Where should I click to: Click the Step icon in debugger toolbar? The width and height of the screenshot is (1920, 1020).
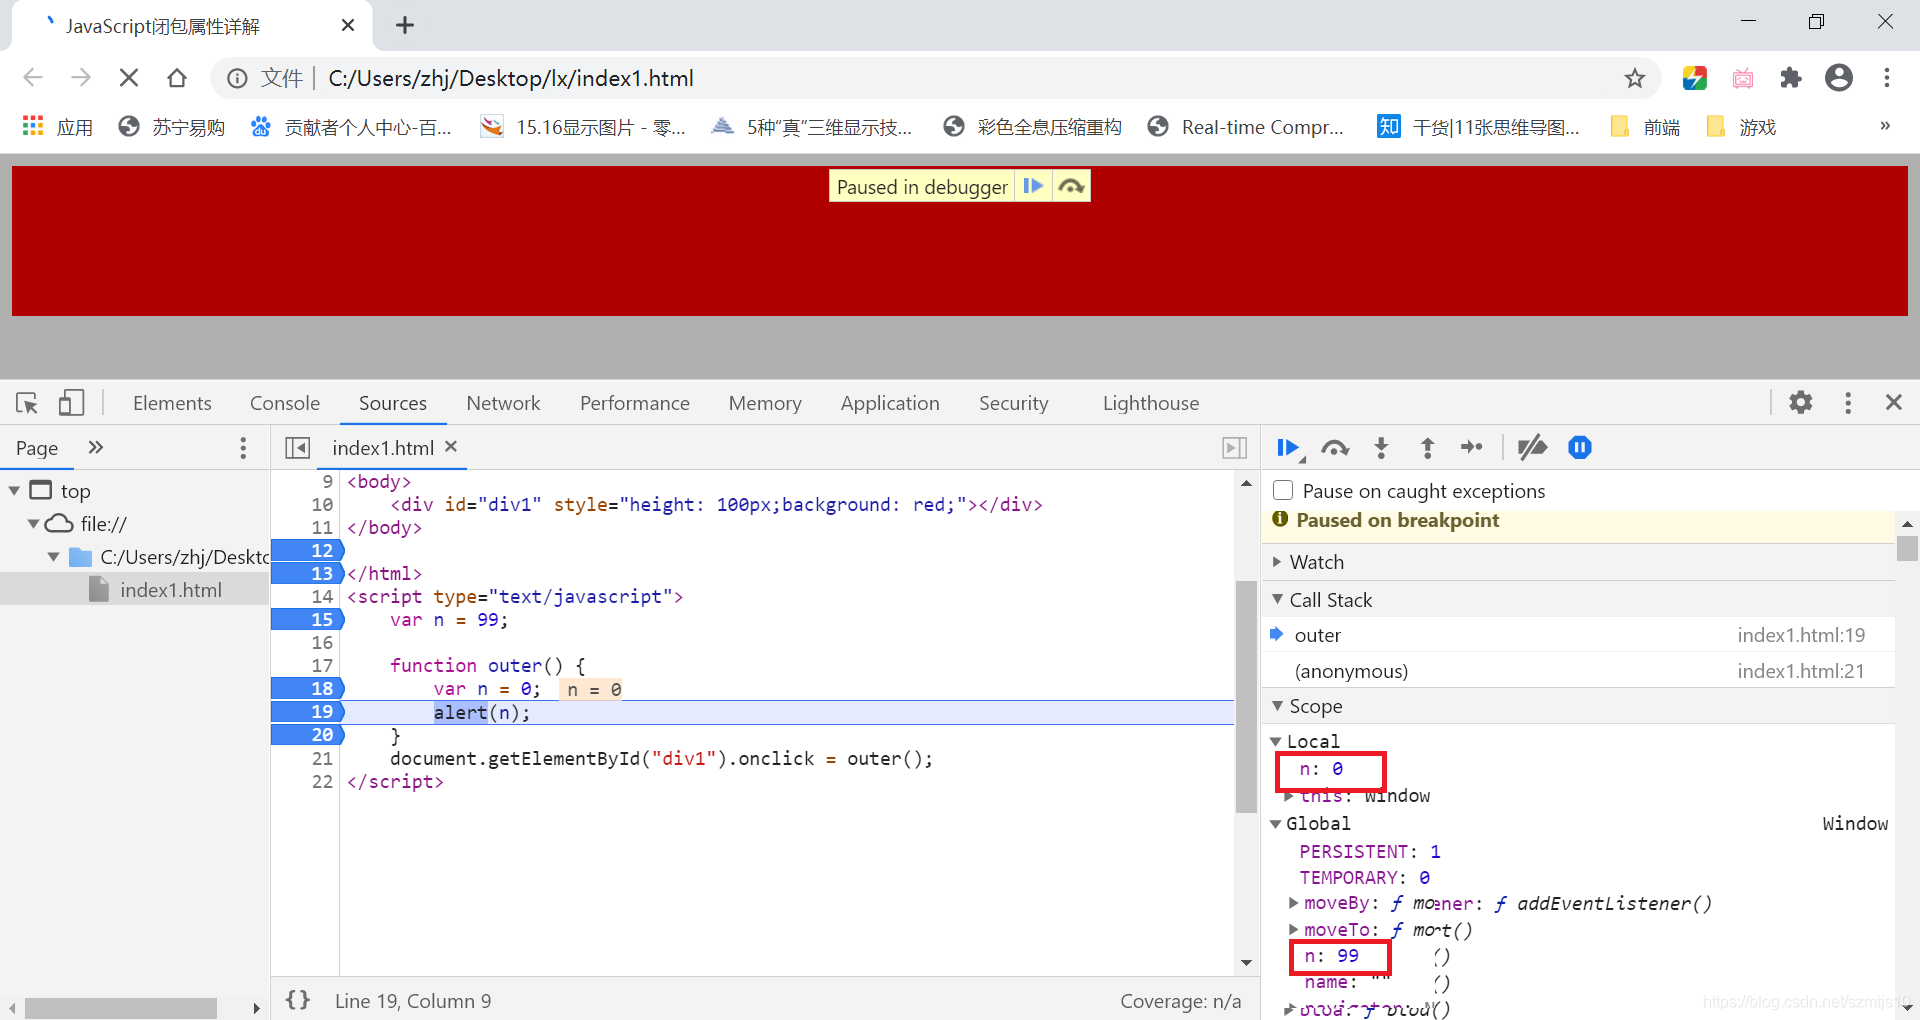click(x=1472, y=447)
